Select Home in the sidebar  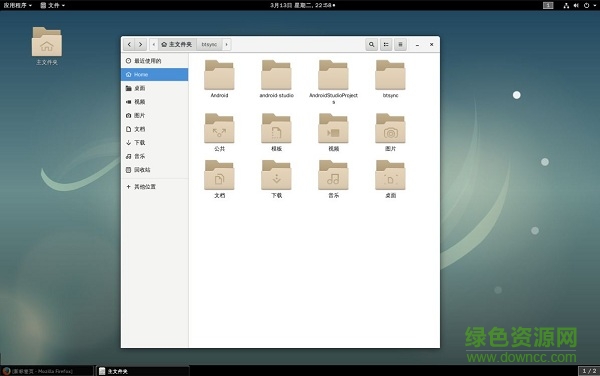(155, 75)
